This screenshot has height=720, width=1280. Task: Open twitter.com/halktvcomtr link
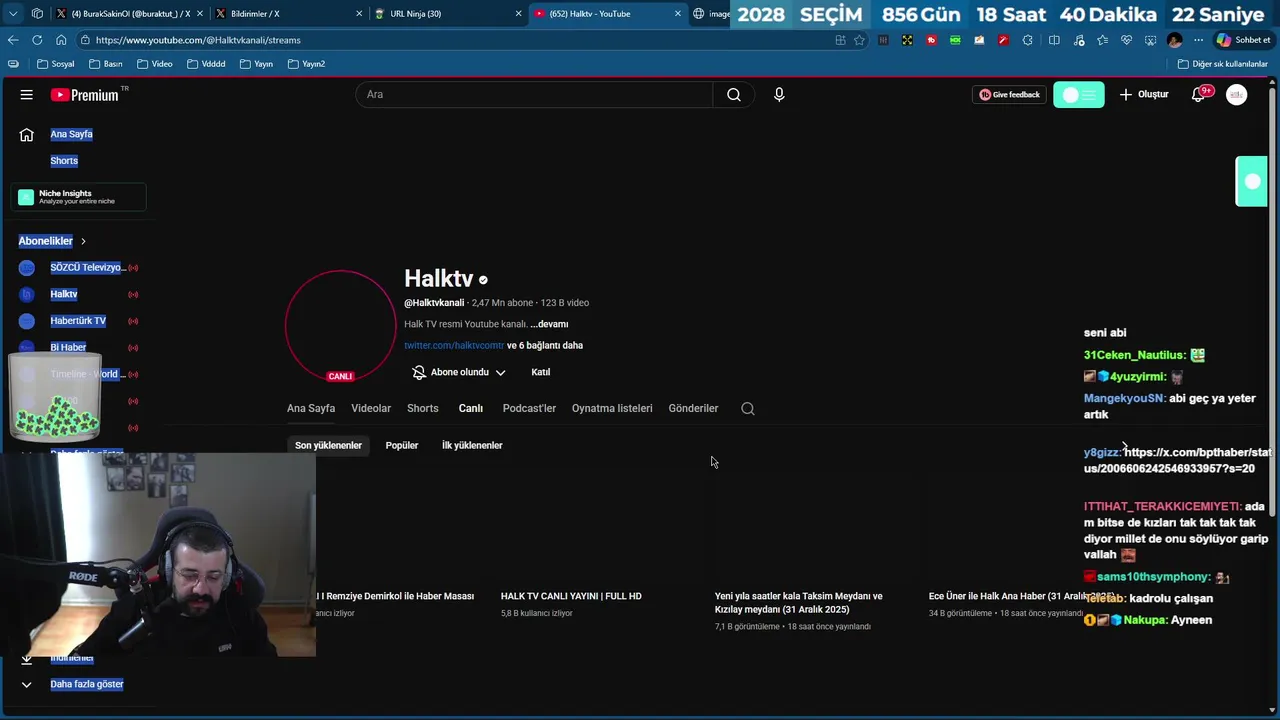tap(454, 345)
